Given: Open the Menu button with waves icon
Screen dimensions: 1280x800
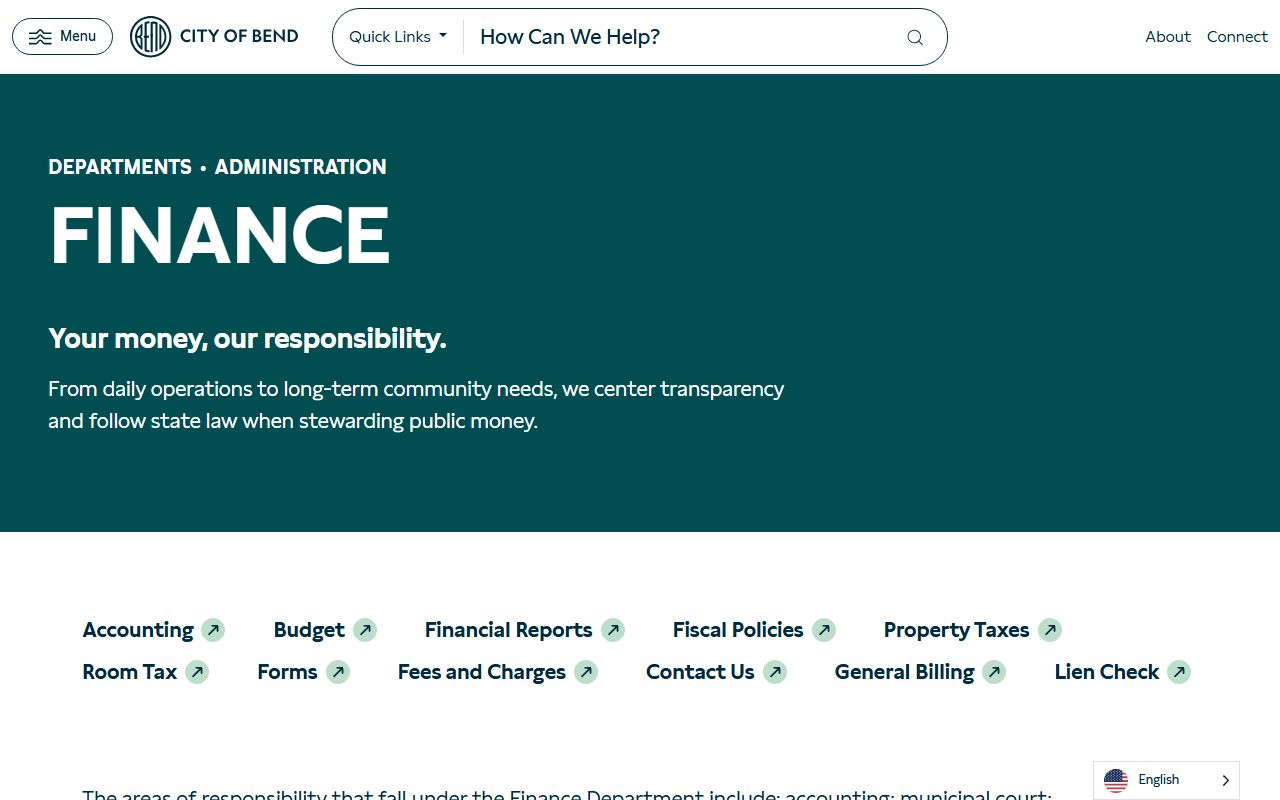Looking at the screenshot, I should click(x=62, y=37).
